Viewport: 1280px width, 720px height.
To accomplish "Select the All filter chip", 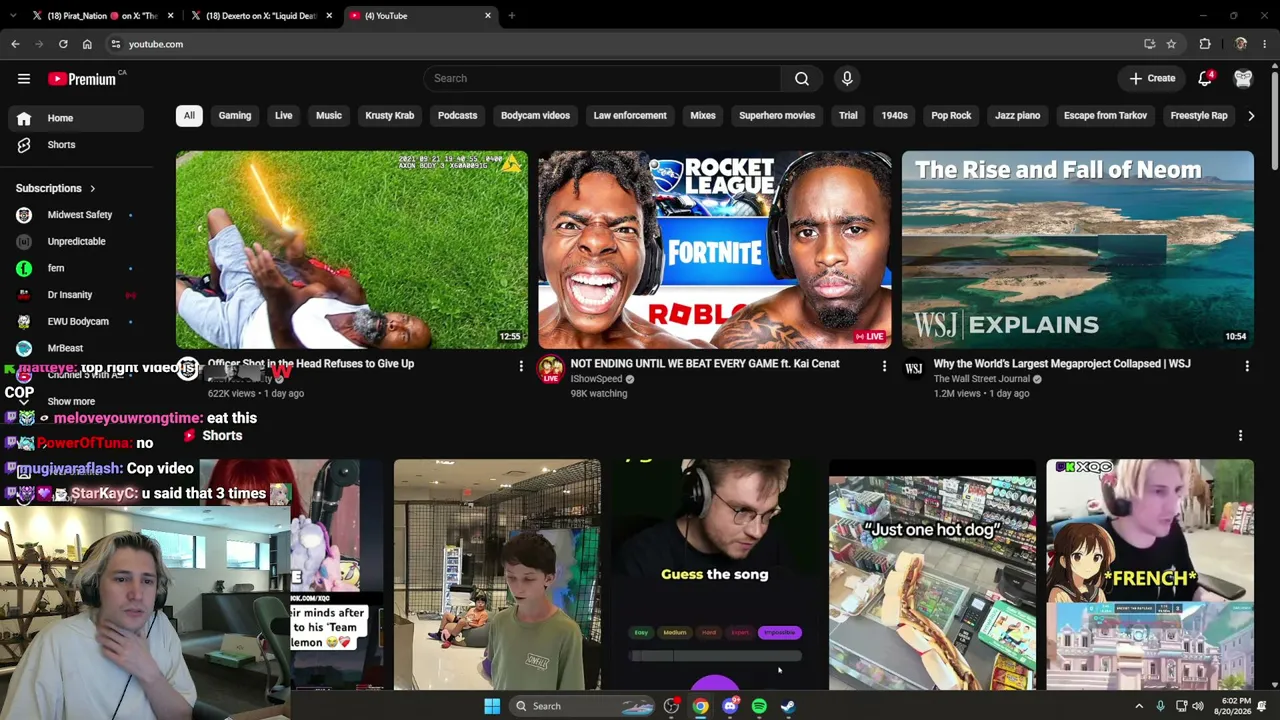I will coord(189,116).
